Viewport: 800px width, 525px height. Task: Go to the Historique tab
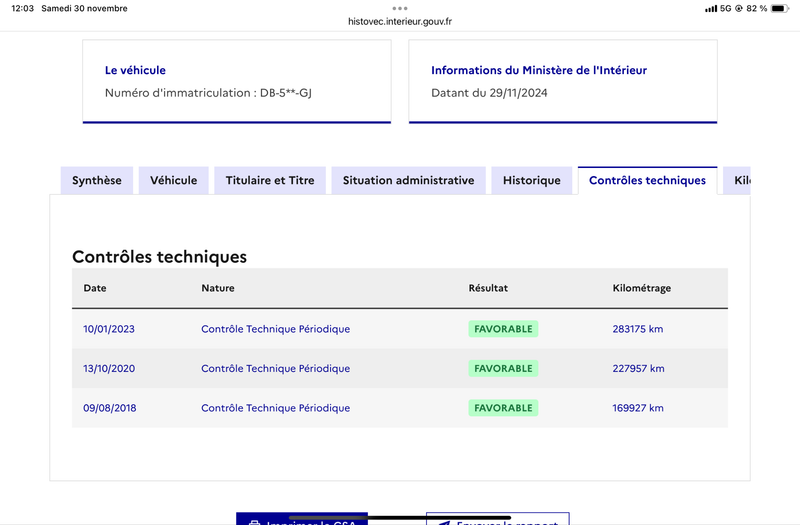[x=532, y=180]
